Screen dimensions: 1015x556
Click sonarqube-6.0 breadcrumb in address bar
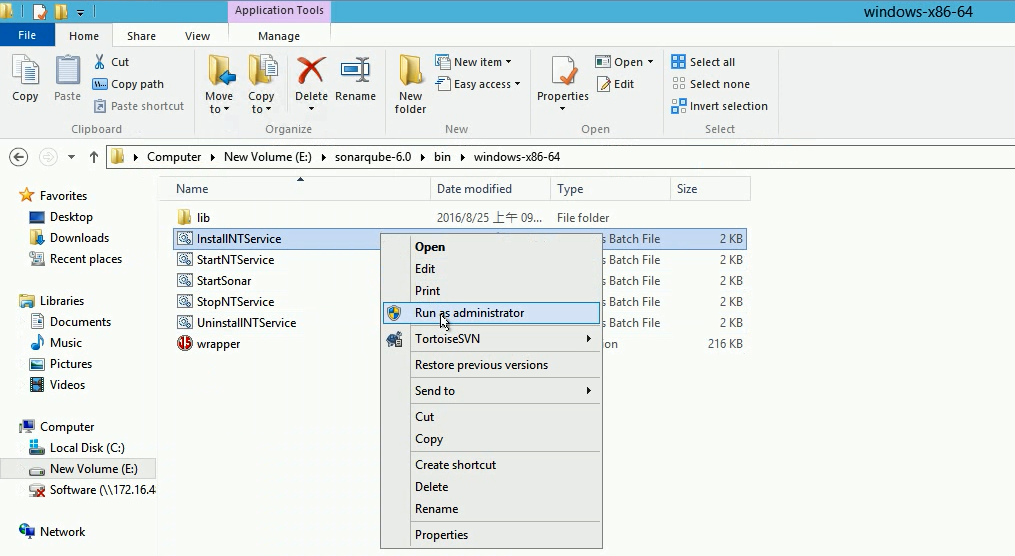[373, 157]
